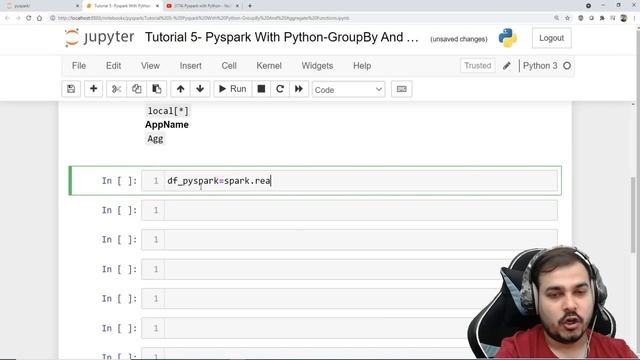Click the Python 3 kernel idle circle
Image resolution: width=640 pixels, height=360 pixels.
click(567, 66)
